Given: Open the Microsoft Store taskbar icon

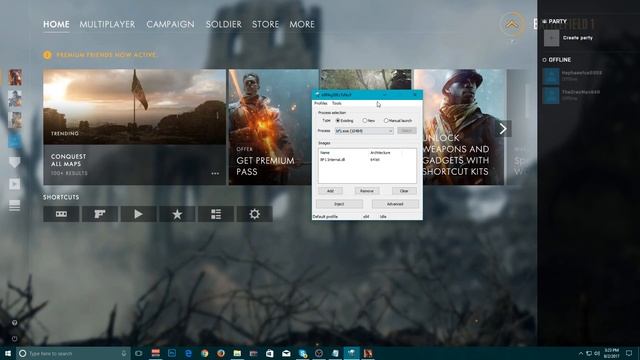Looking at the screenshot, I should 270,353.
